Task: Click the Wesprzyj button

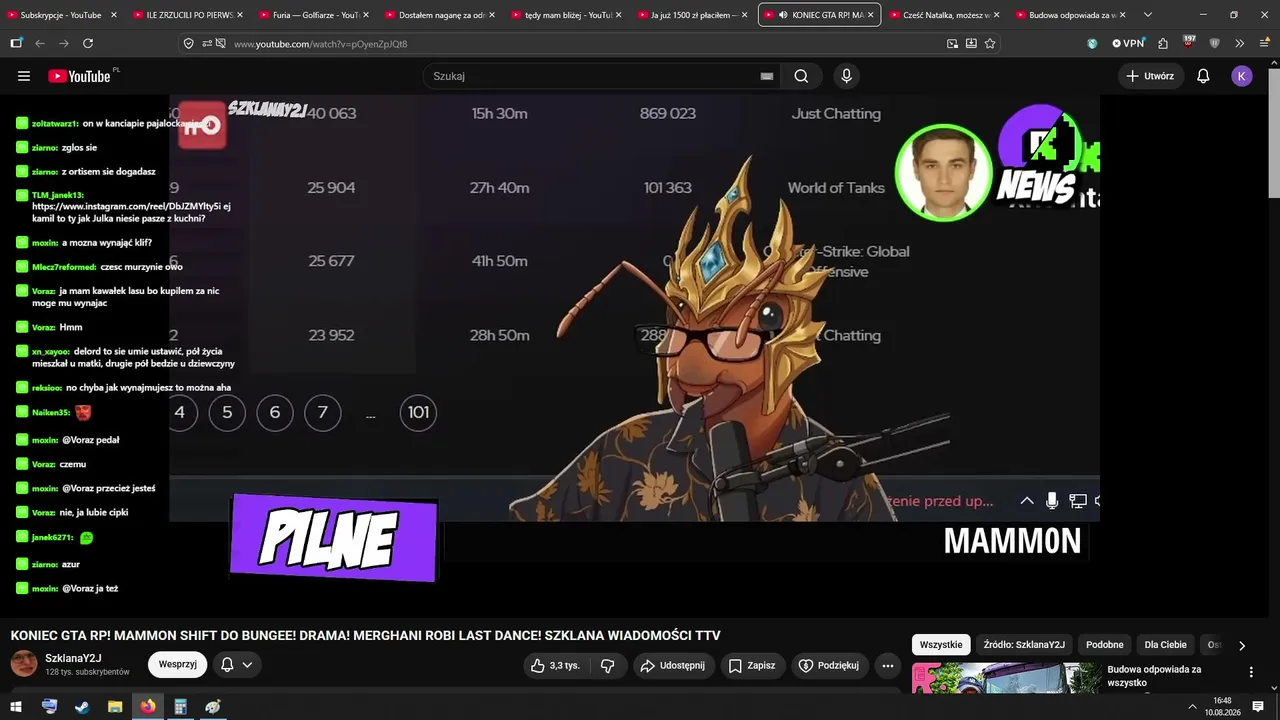Action: pos(177,664)
